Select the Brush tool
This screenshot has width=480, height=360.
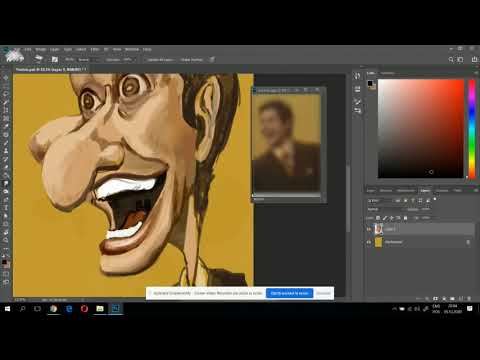6,143
